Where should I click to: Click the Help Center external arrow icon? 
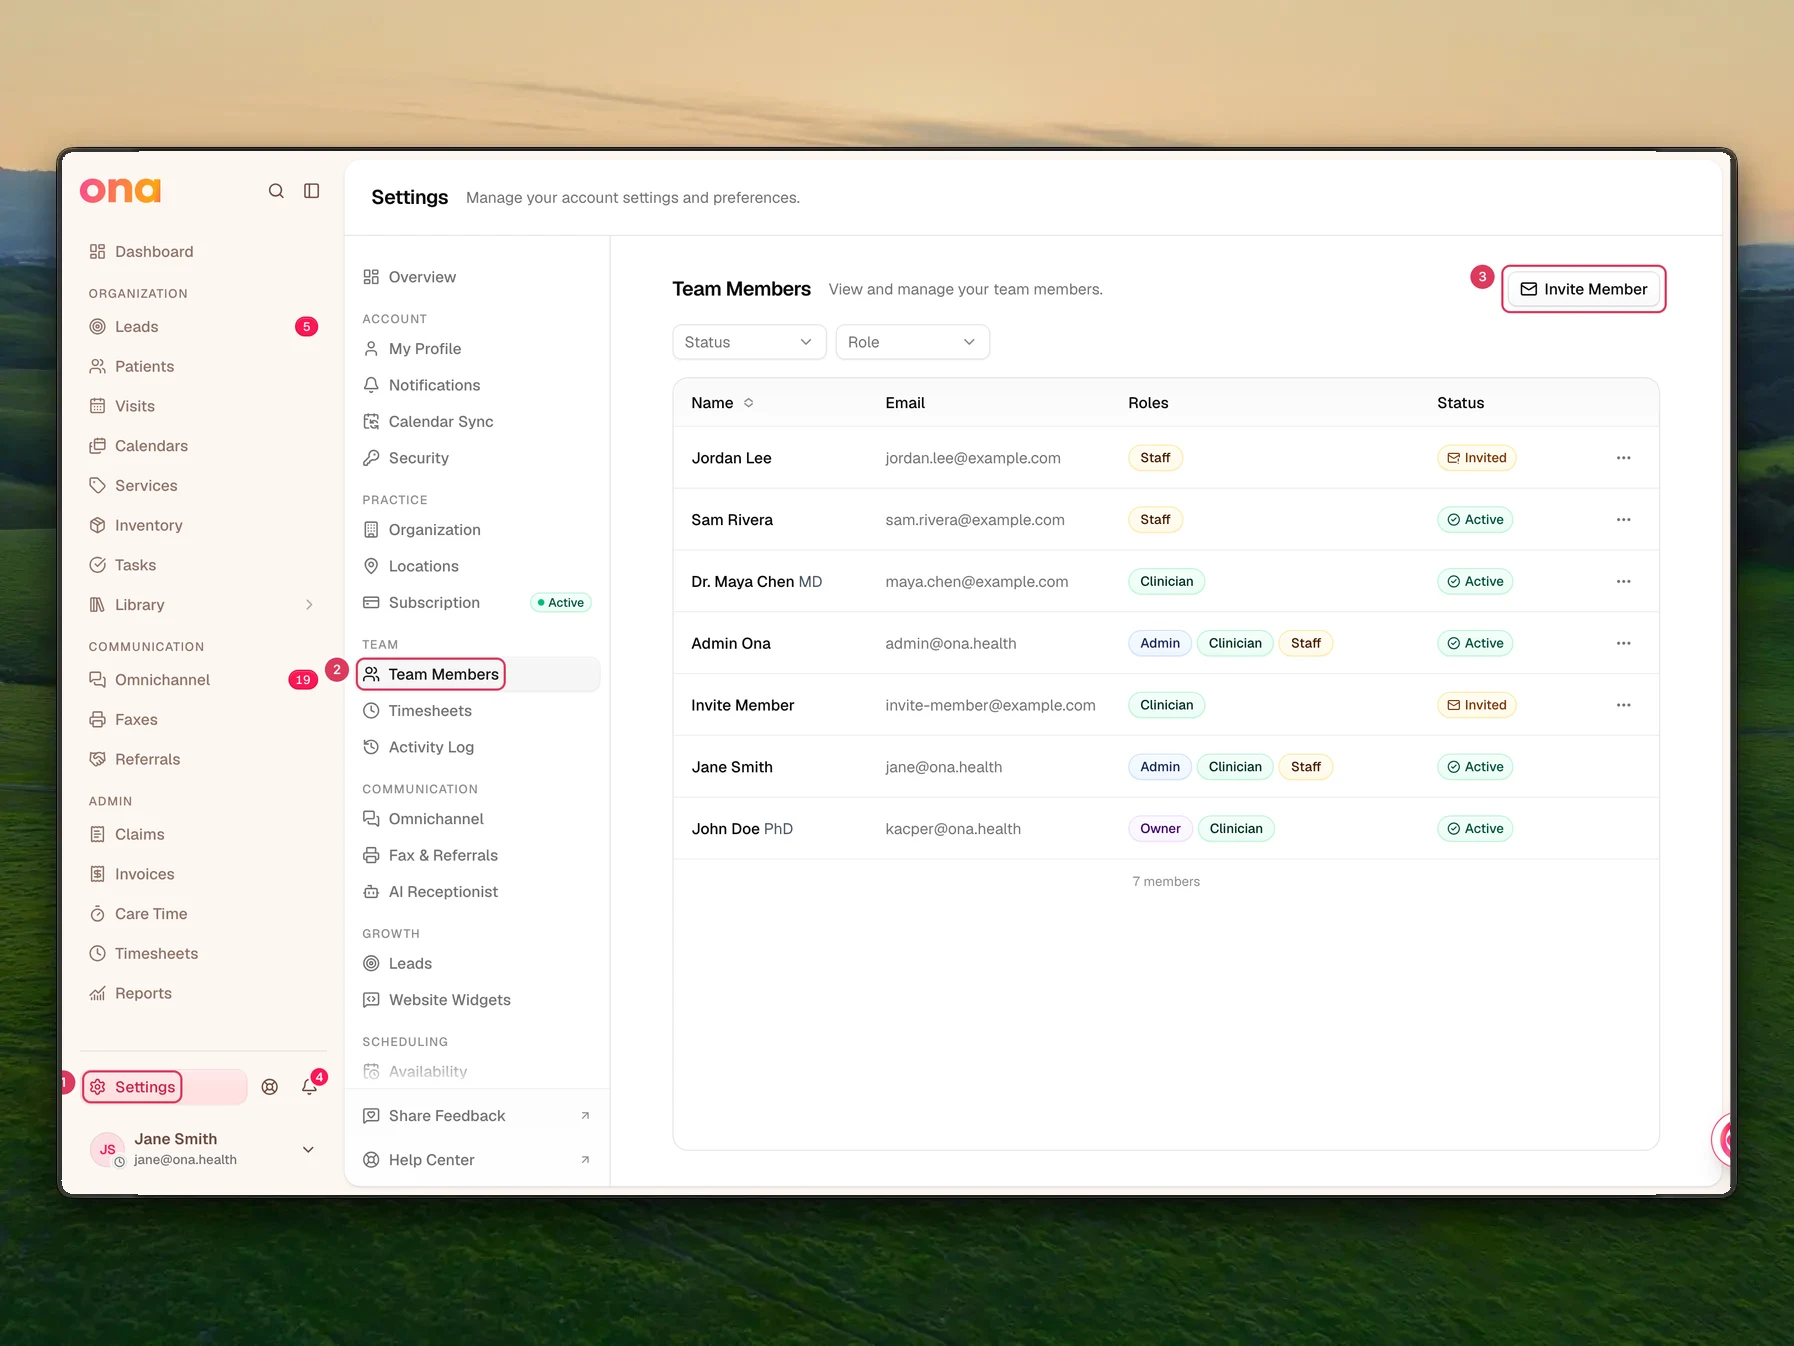click(585, 1160)
